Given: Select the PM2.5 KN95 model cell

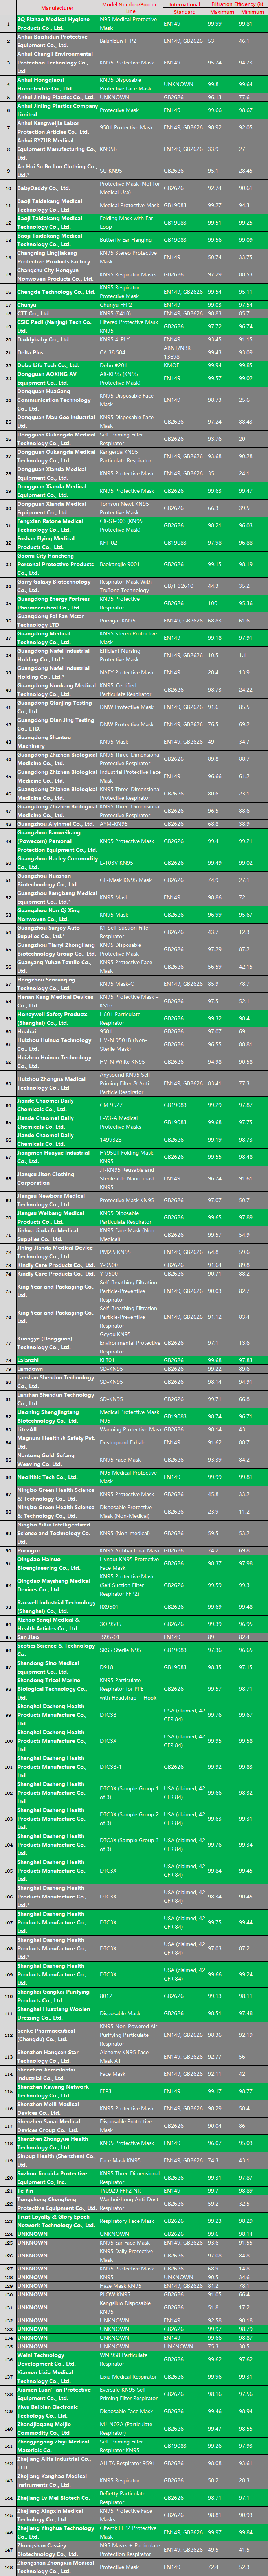Looking at the screenshot, I should click(x=130, y=1252).
